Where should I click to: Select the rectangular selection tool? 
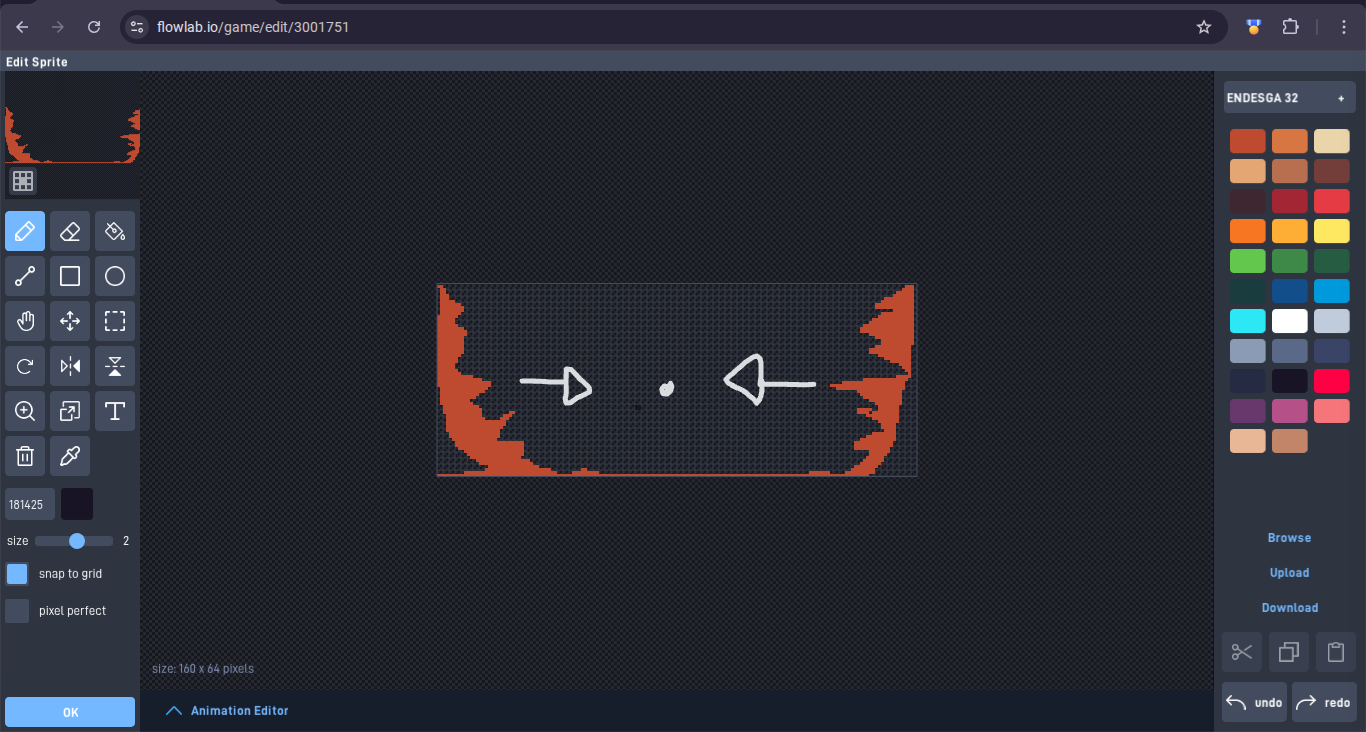coord(115,321)
